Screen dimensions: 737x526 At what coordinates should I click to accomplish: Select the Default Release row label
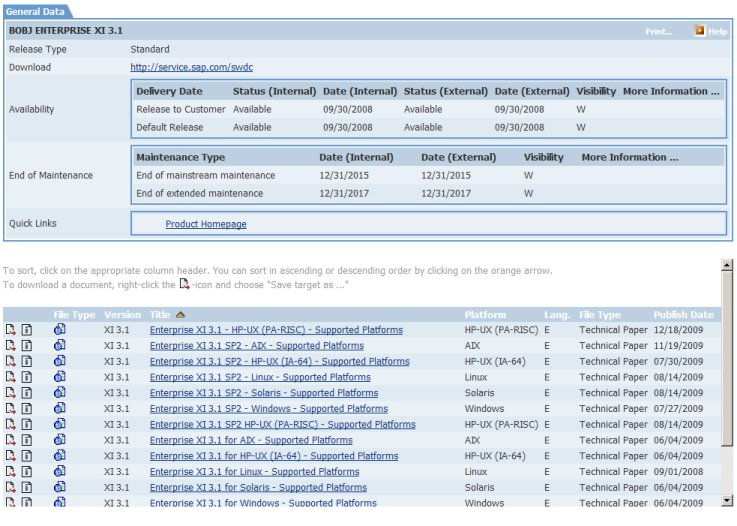tap(170, 127)
